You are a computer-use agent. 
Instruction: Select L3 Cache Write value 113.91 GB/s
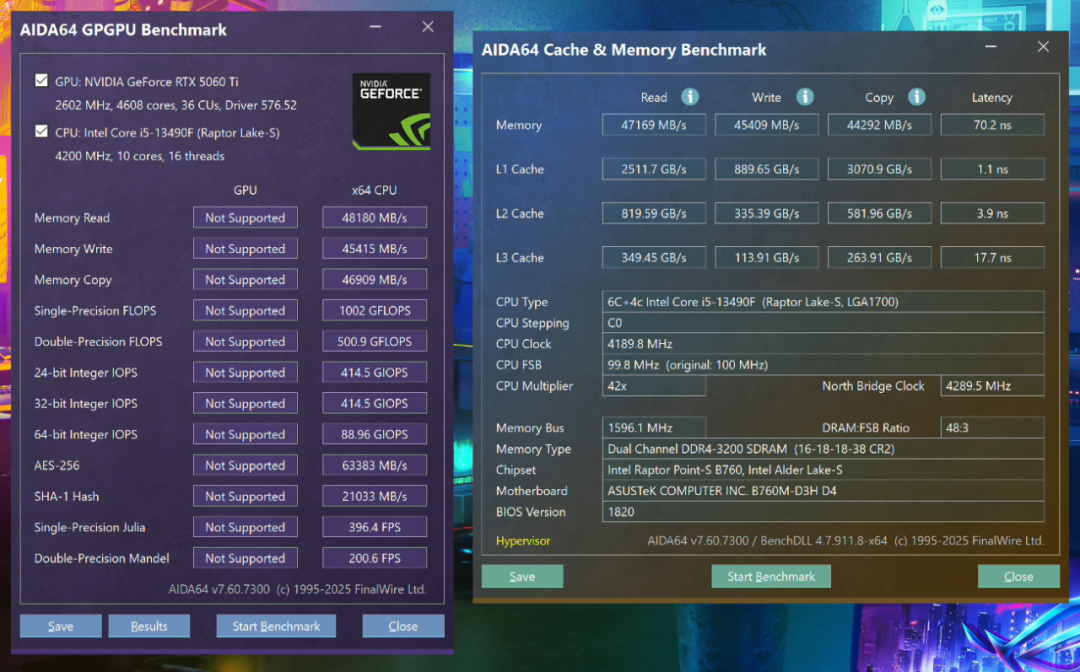(767, 258)
